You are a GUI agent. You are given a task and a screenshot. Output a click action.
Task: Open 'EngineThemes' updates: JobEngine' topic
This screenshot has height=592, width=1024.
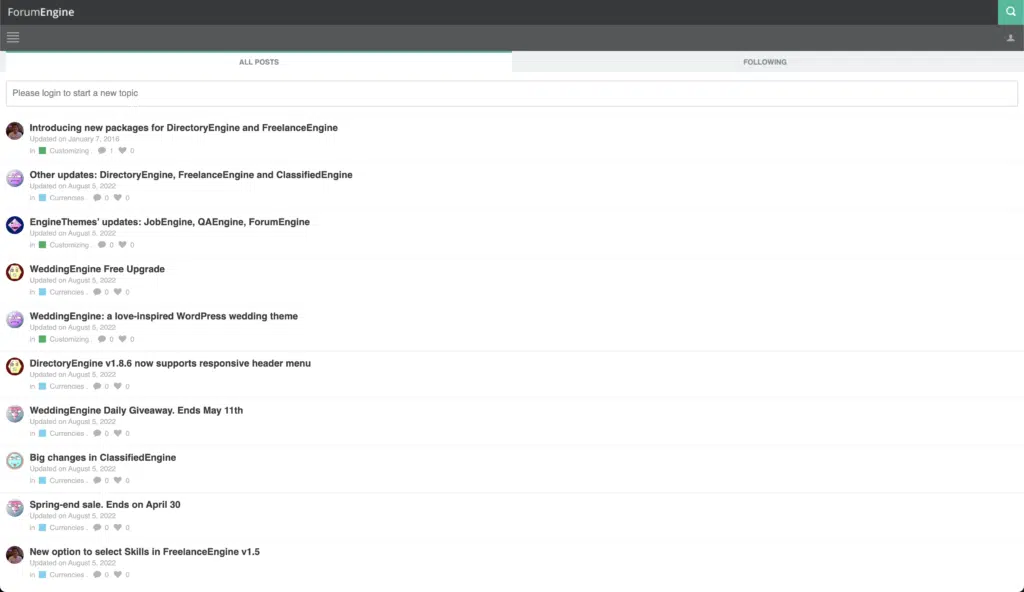point(169,222)
